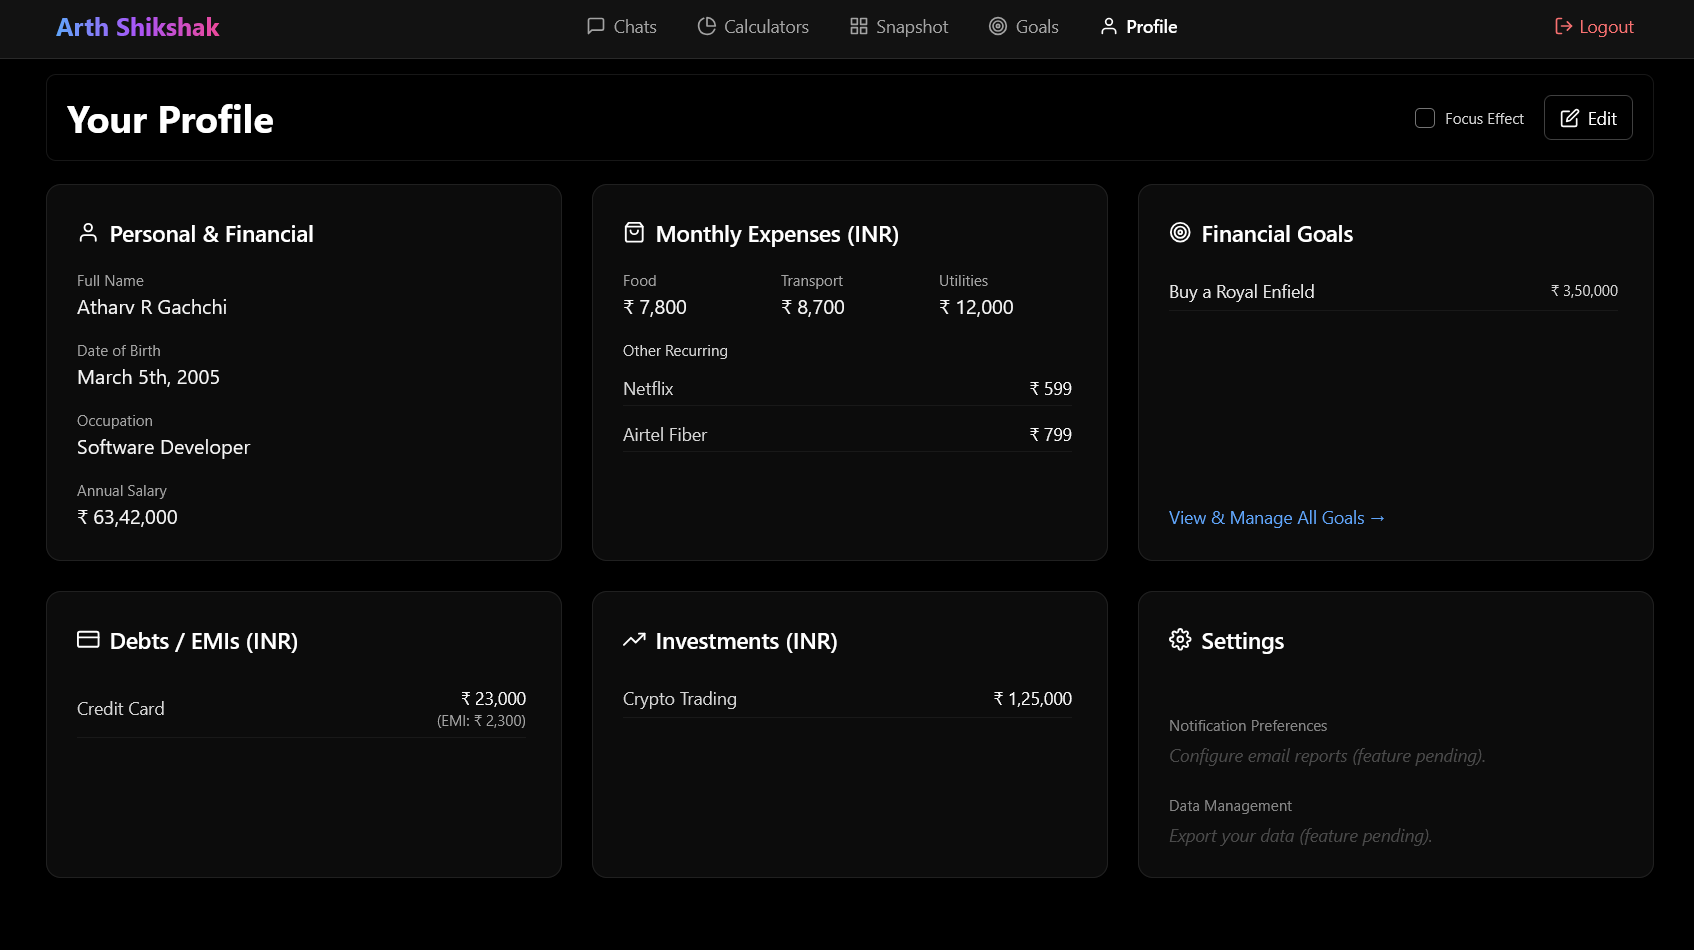Enable the Focus Effect checkbox

point(1425,118)
